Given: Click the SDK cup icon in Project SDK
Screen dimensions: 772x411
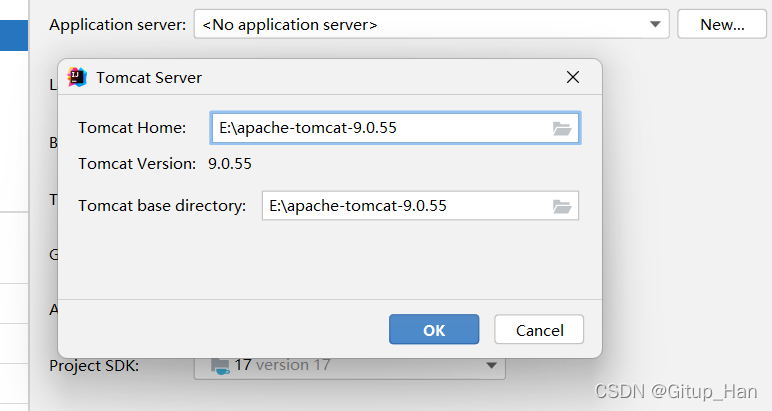Looking at the screenshot, I should (220, 366).
